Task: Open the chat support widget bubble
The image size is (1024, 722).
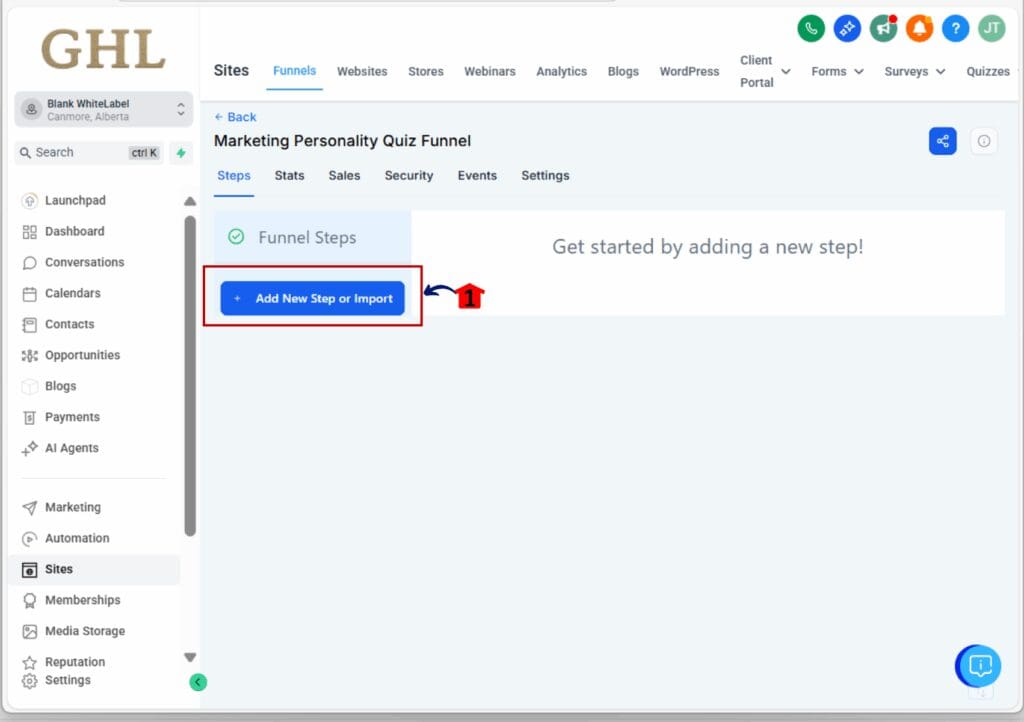Action: point(978,666)
